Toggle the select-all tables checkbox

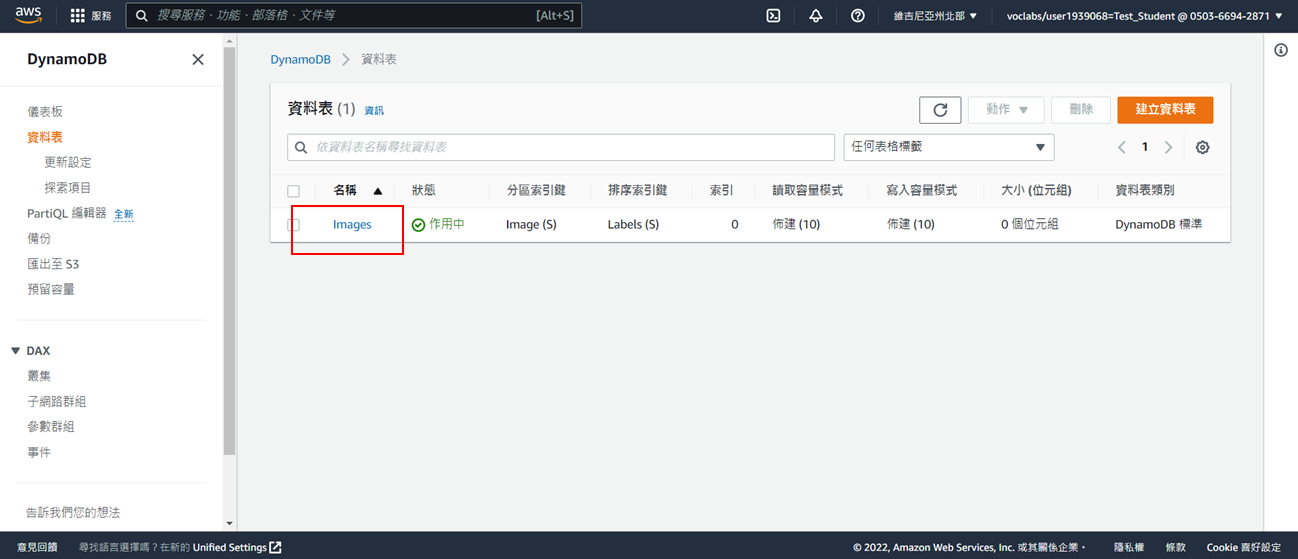(x=293, y=191)
